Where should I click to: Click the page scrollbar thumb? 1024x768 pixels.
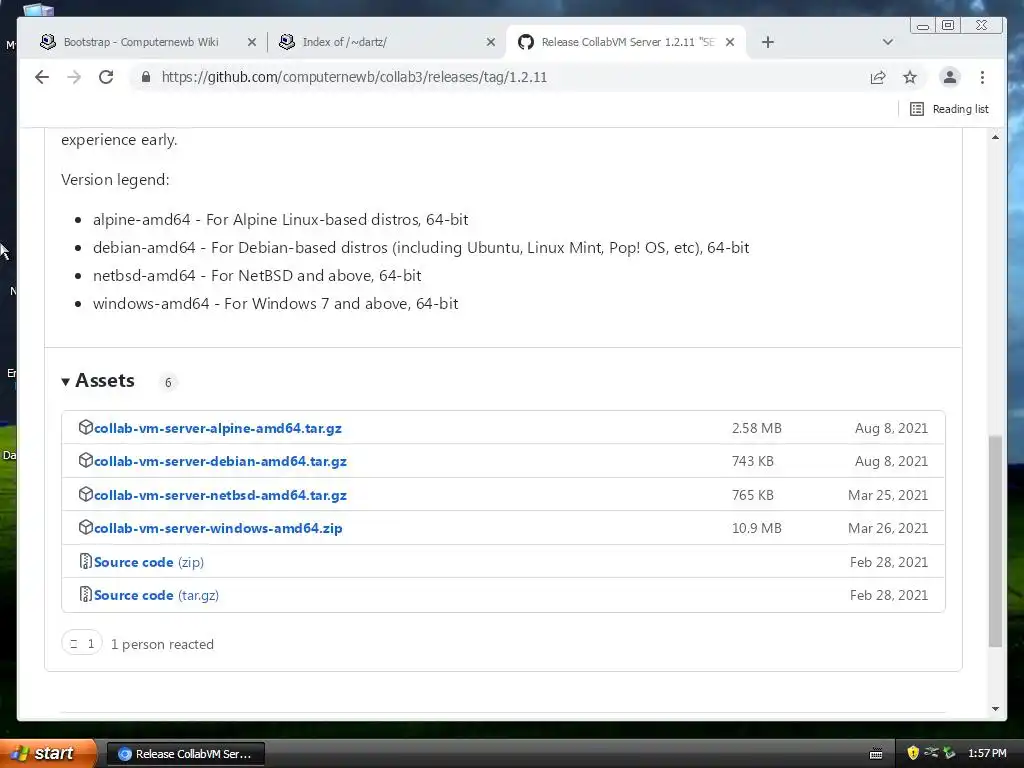tap(995, 541)
